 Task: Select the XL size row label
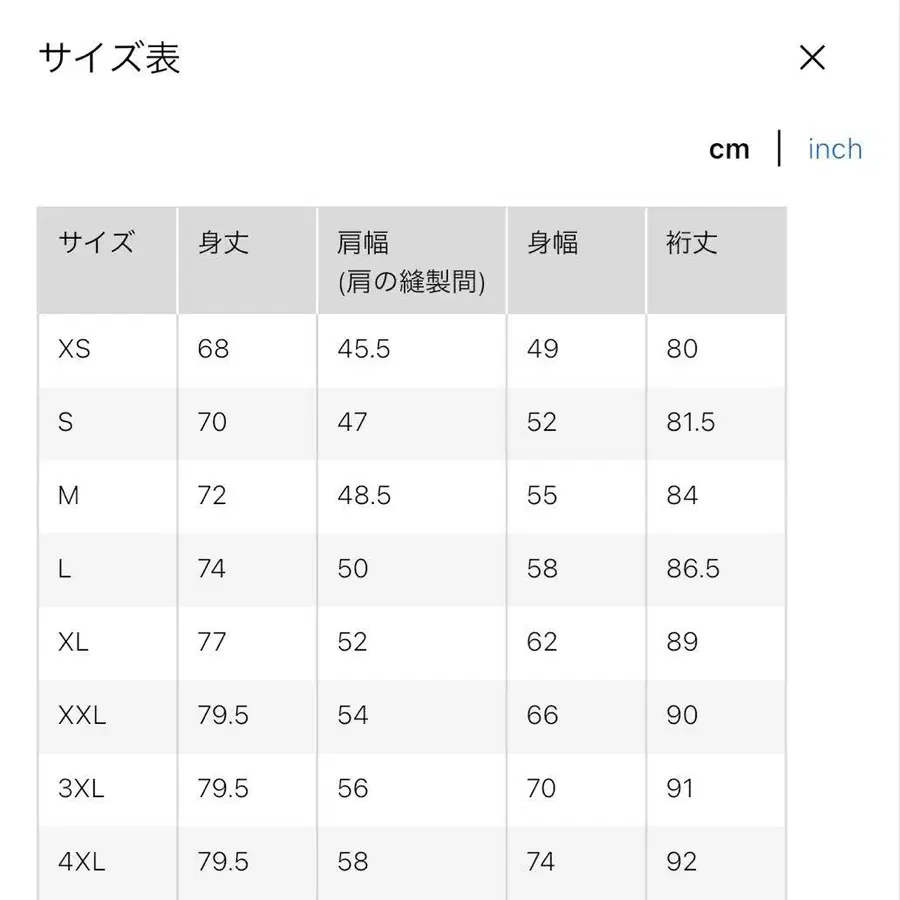pyautogui.click(x=74, y=643)
